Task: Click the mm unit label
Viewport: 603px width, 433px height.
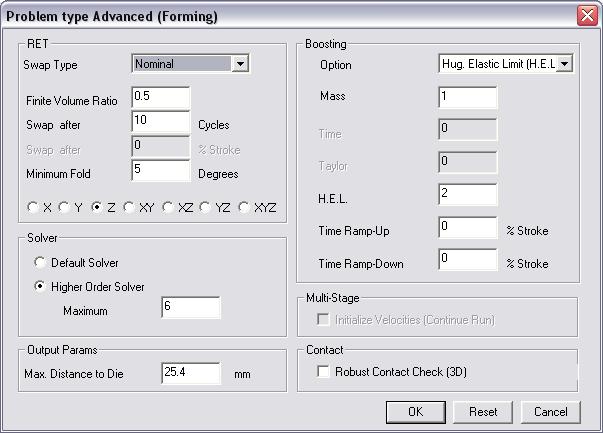Action: (x=242, y=374)
